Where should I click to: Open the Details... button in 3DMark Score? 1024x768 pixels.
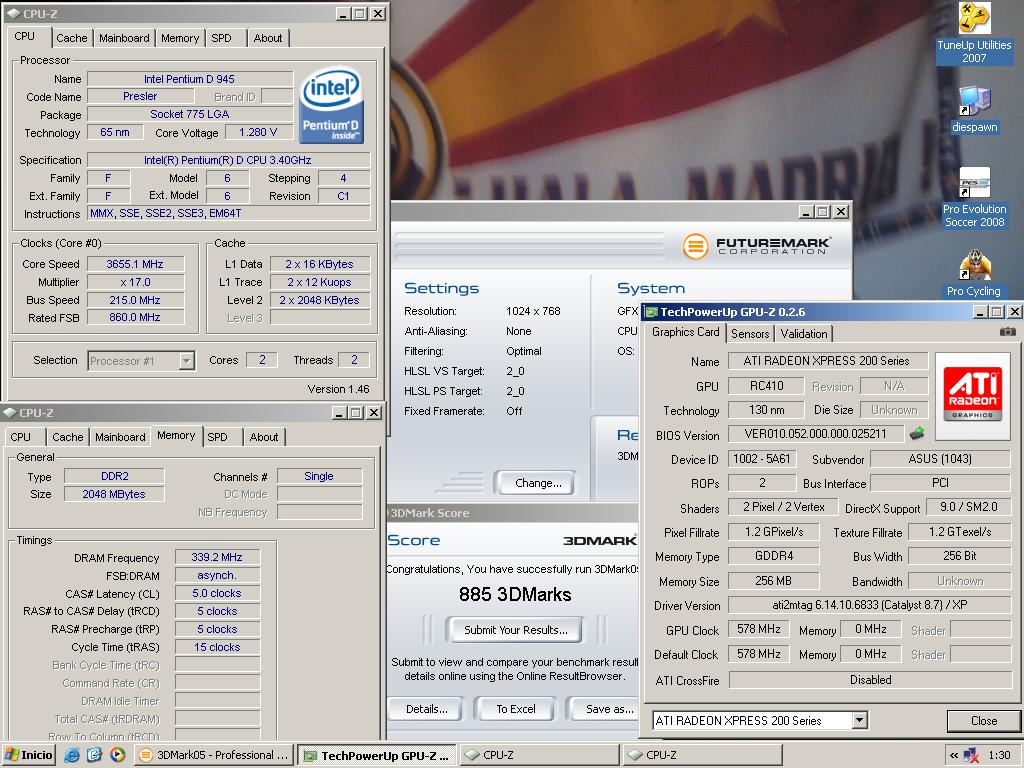[x=426, y=709]
